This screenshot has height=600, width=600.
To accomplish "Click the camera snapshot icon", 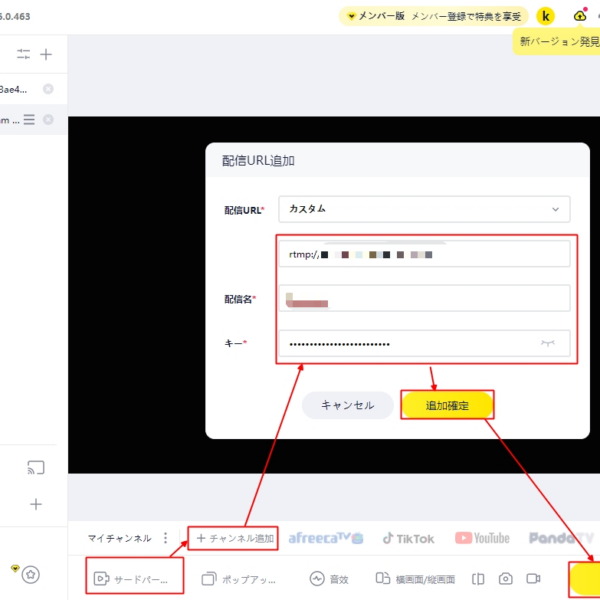I will pos(506,578).
